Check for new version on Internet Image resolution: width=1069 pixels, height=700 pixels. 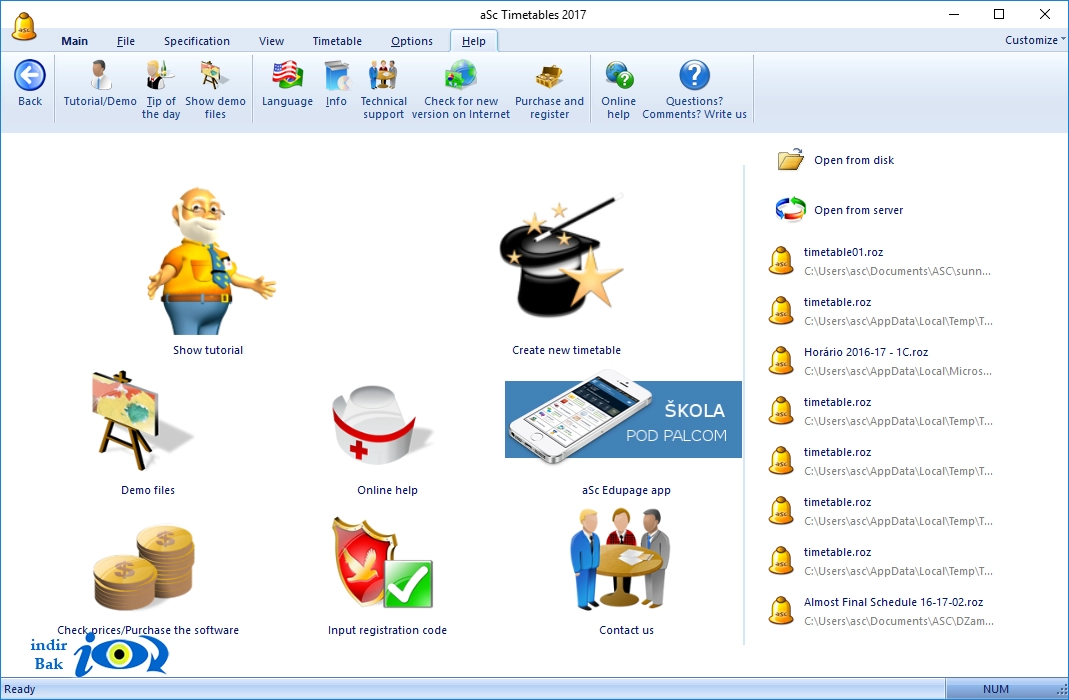pyautogui.click(x=461, y=90)
